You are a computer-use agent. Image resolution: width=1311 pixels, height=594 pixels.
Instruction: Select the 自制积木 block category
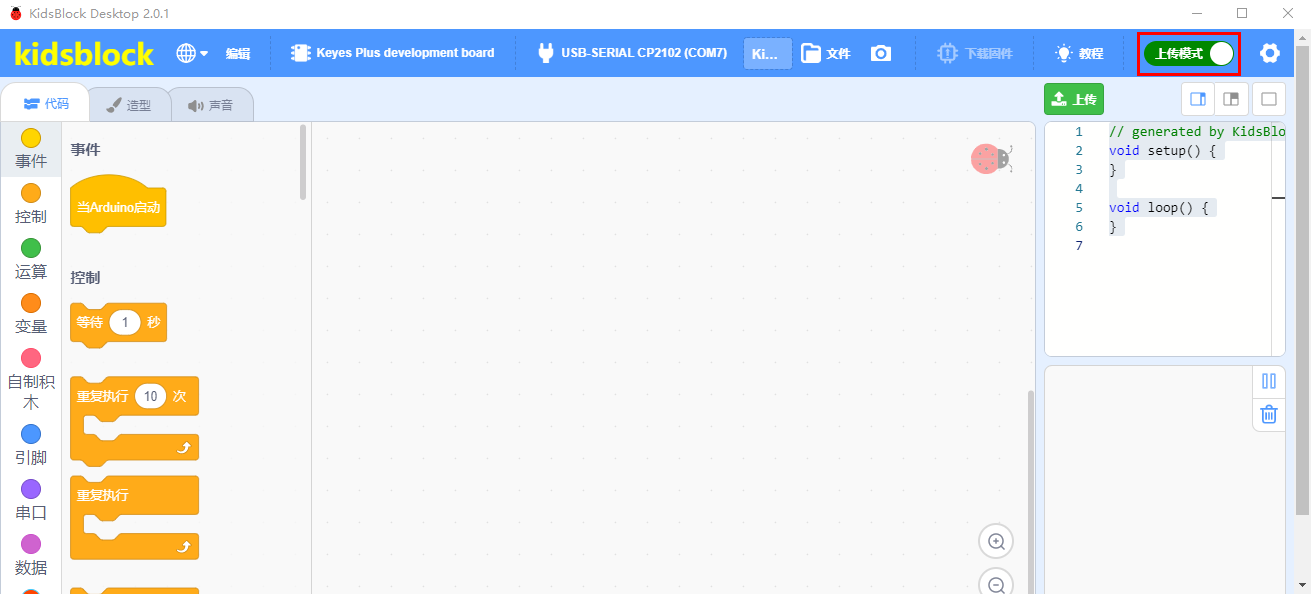pyautogui.click(x=31, y=379)
